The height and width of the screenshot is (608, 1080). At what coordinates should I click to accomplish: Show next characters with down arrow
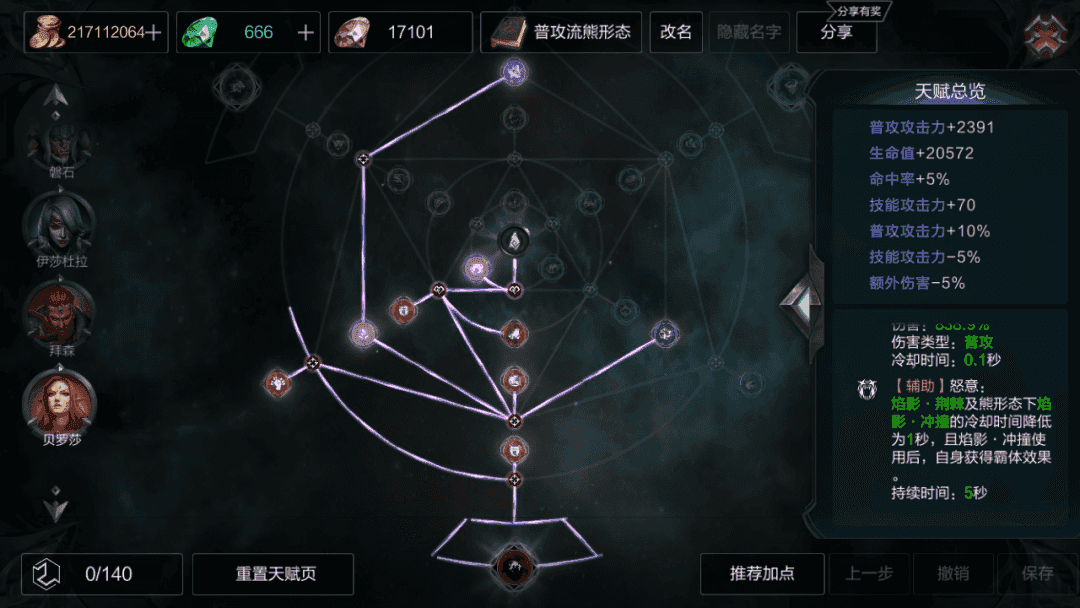pos(56,507)
